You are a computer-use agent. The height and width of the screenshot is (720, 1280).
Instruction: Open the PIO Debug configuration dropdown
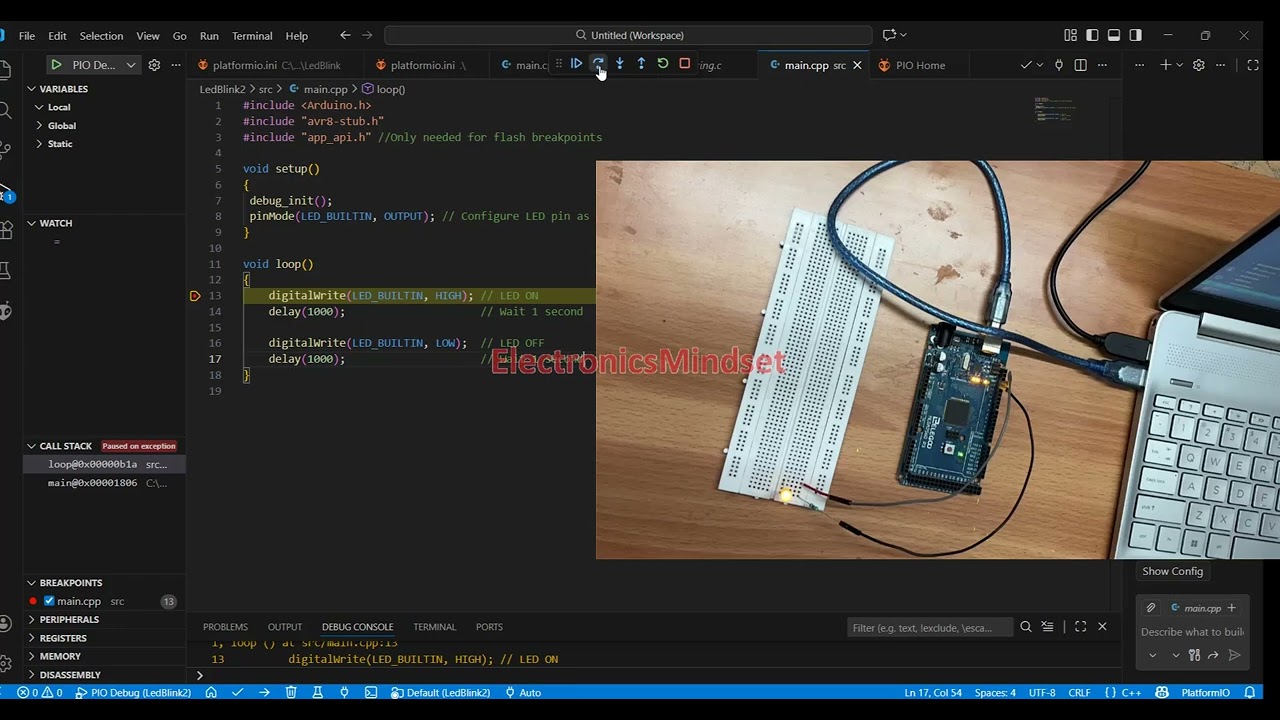coord(130,65)
